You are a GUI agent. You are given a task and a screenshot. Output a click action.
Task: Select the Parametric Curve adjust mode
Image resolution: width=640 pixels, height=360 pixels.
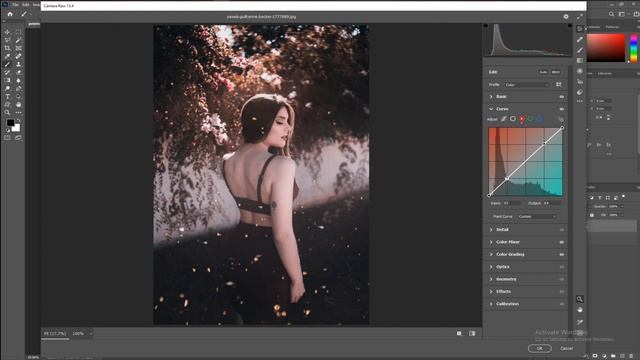(x=504, y=119)
